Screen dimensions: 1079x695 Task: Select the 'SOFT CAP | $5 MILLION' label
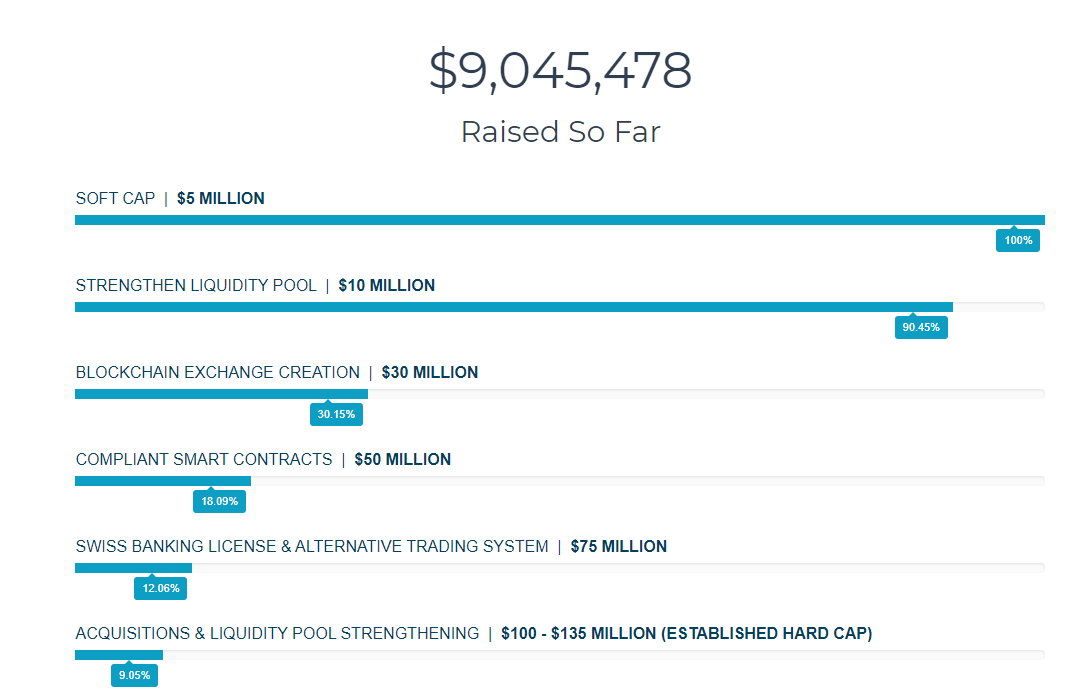(170, 198)
